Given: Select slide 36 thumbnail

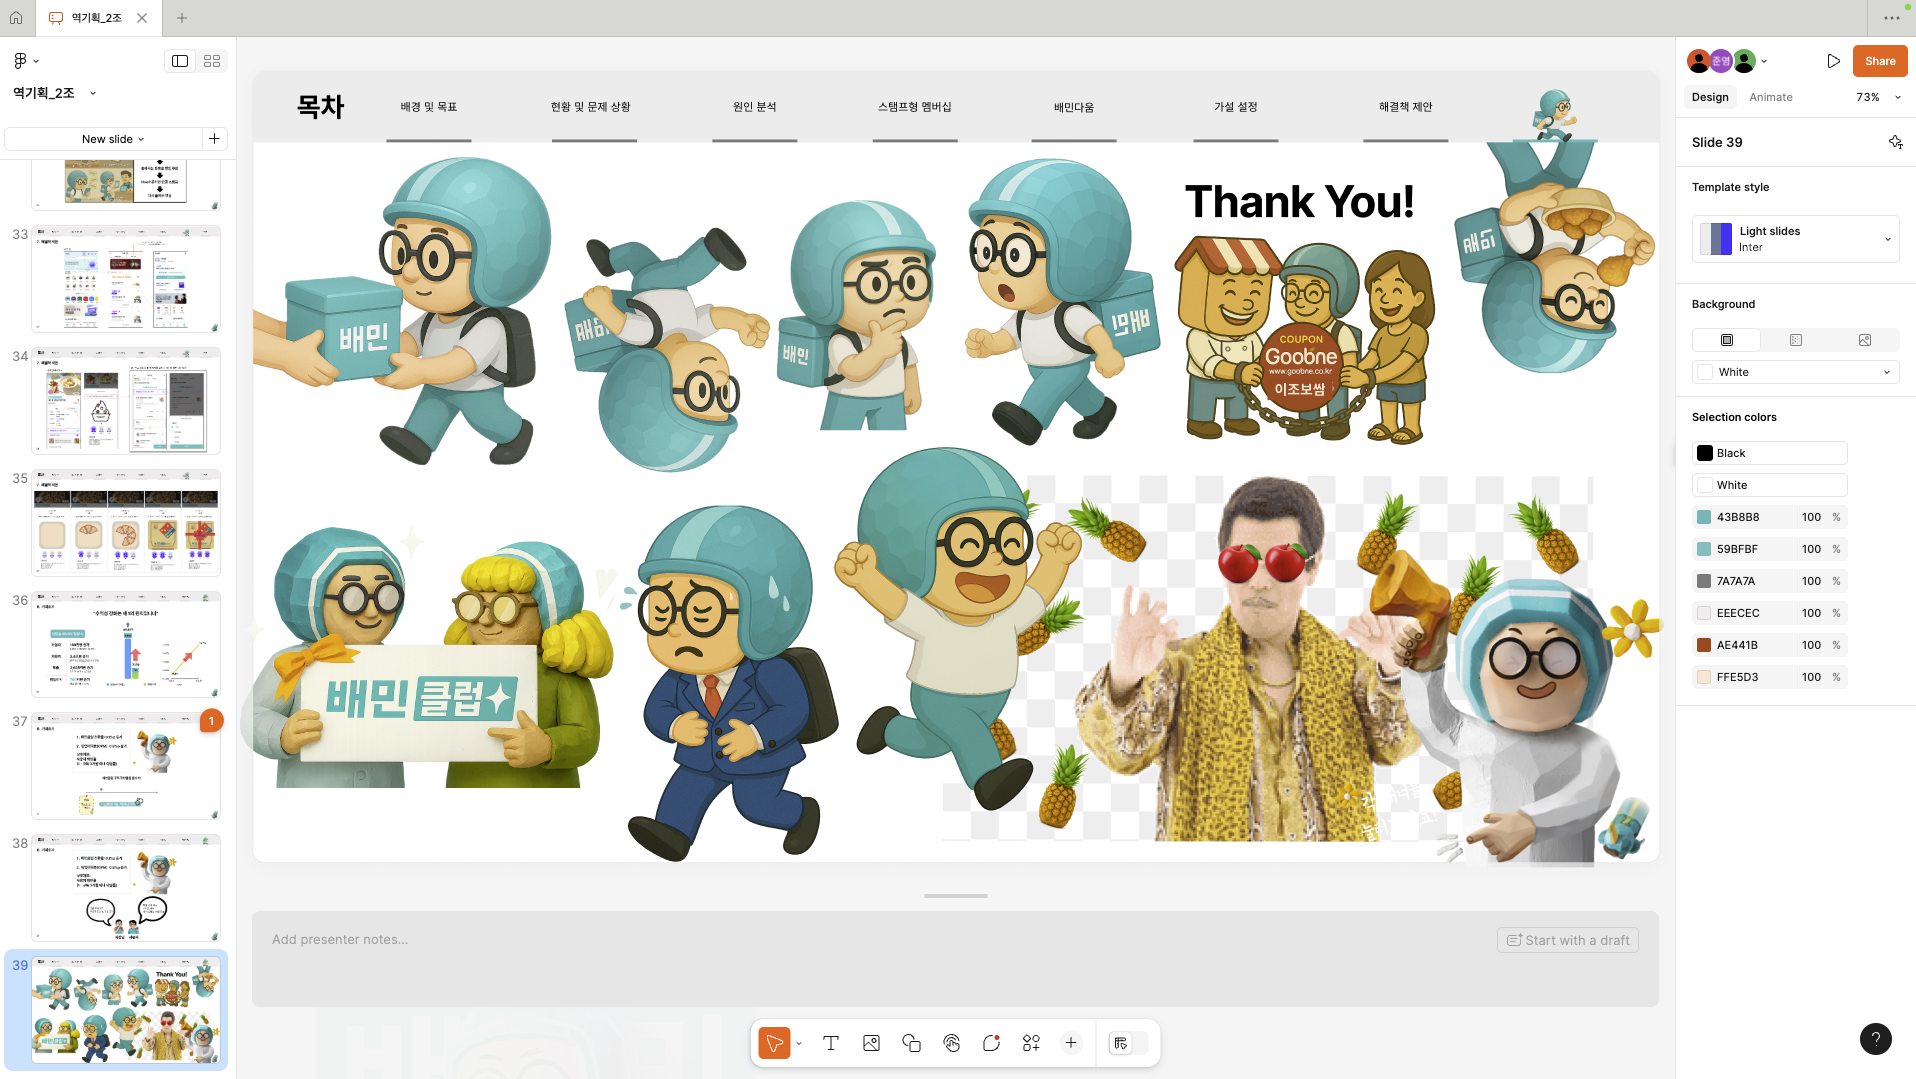Looking at the screenshot, I should click(x=126, y=645).
